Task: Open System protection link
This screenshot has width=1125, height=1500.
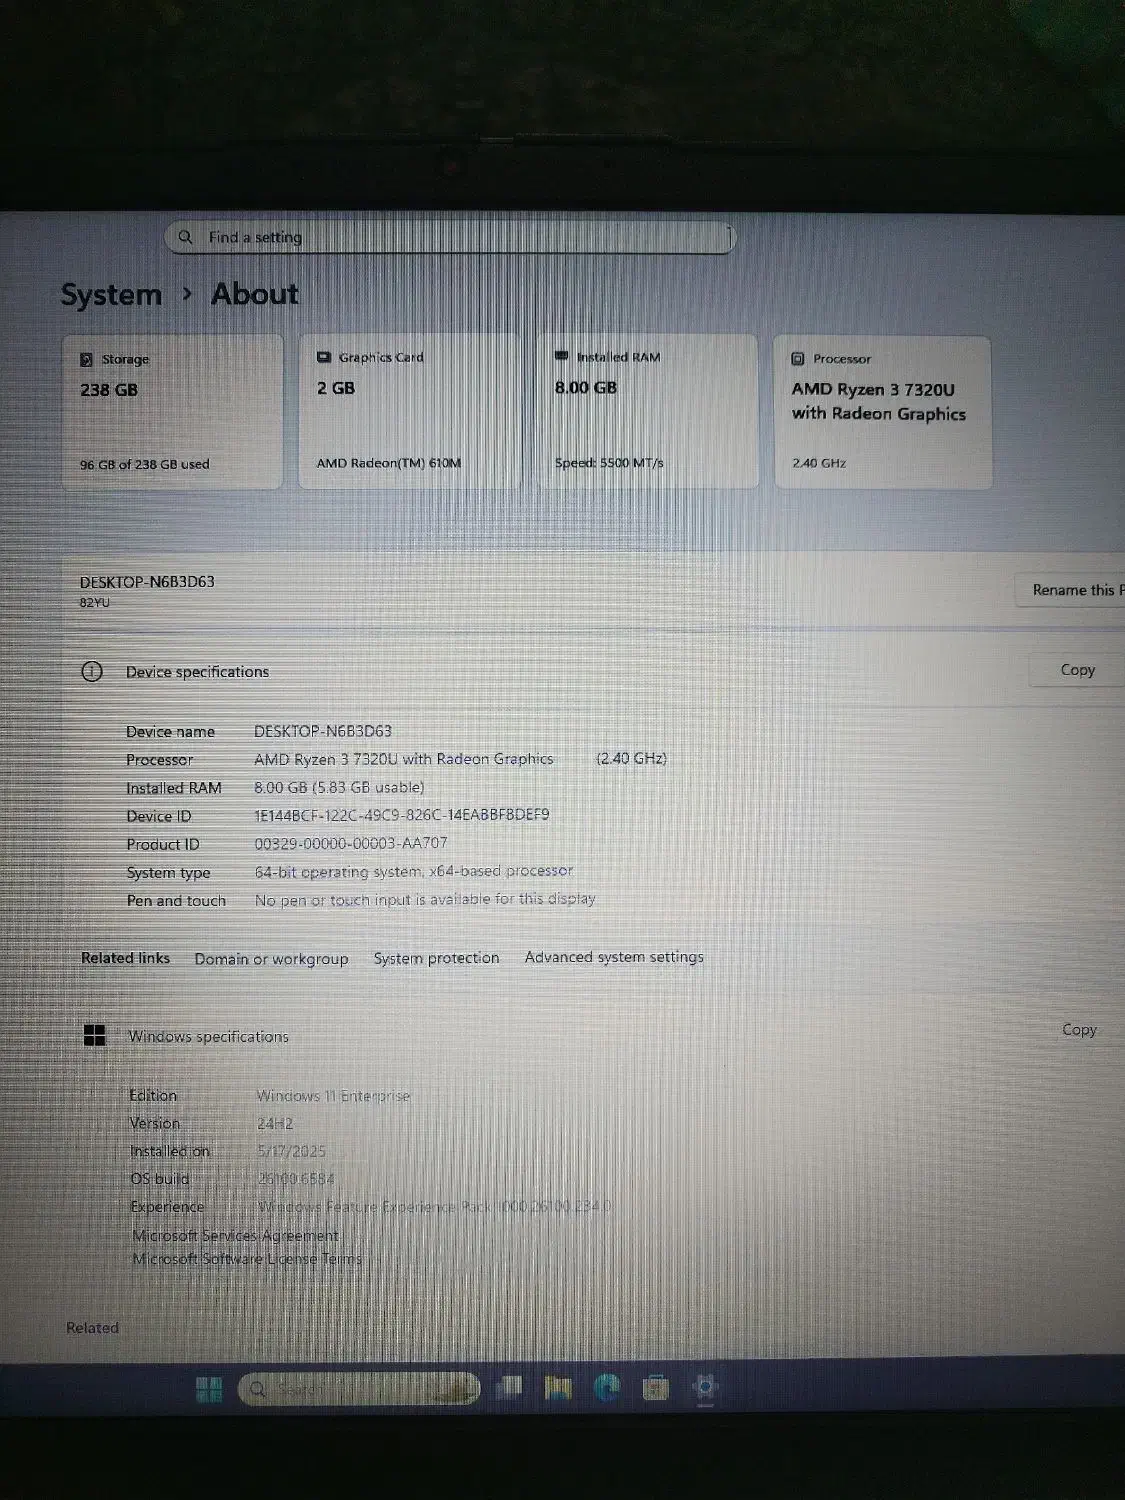Action: 436,957
